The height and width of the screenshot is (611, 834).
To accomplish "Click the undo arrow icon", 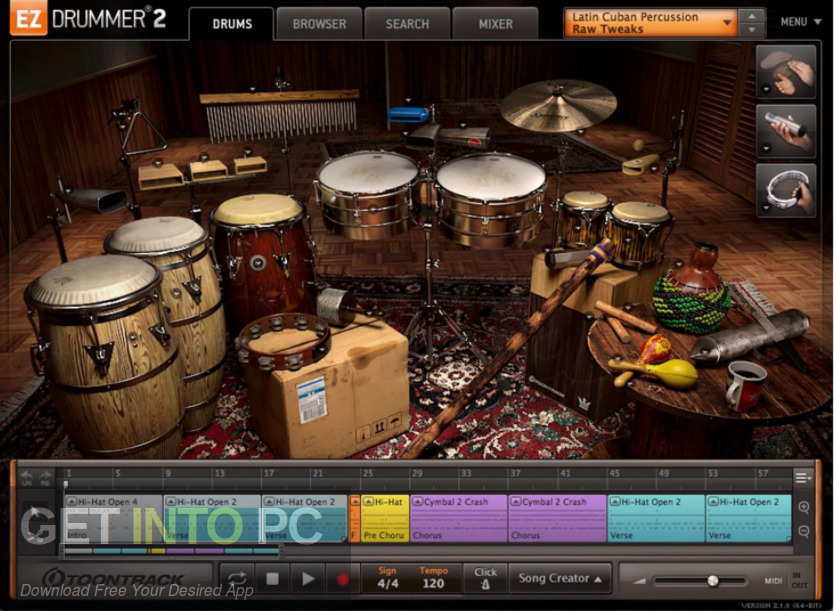I will tap(27, 477).
